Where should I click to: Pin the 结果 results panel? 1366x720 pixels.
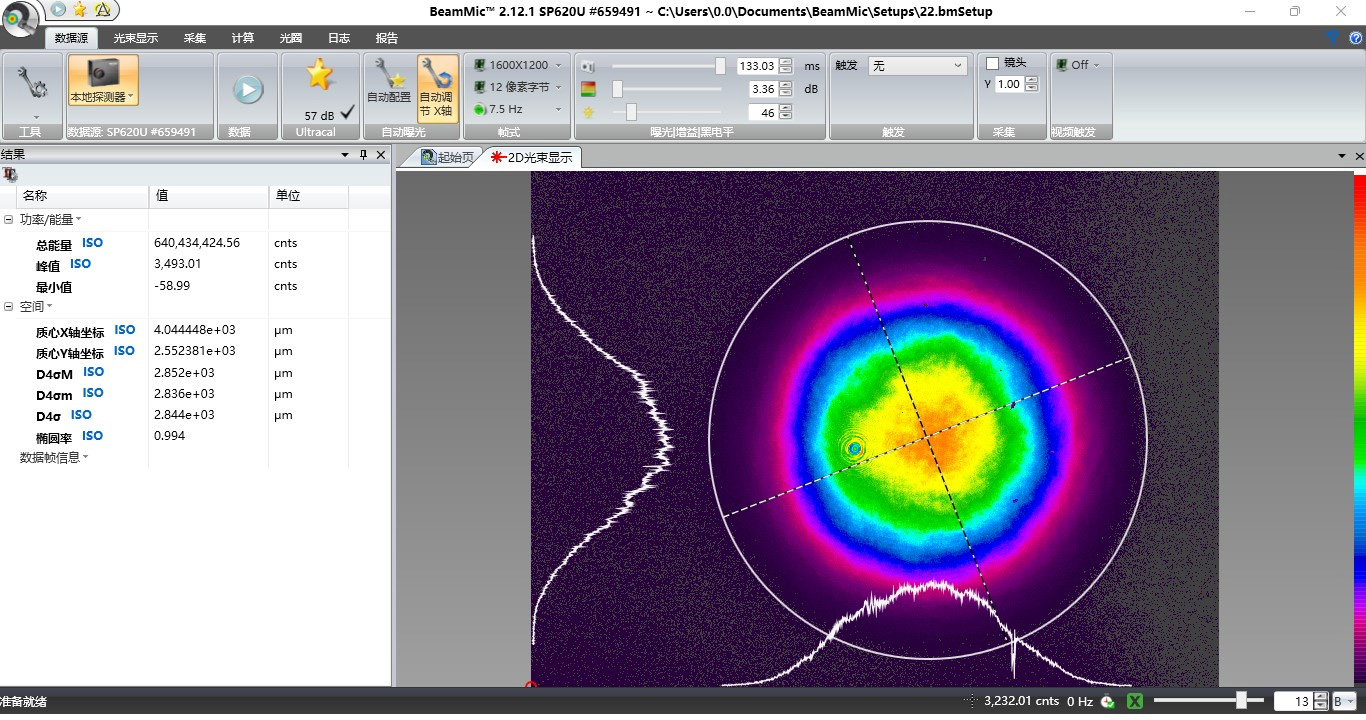tap(364, 155)
